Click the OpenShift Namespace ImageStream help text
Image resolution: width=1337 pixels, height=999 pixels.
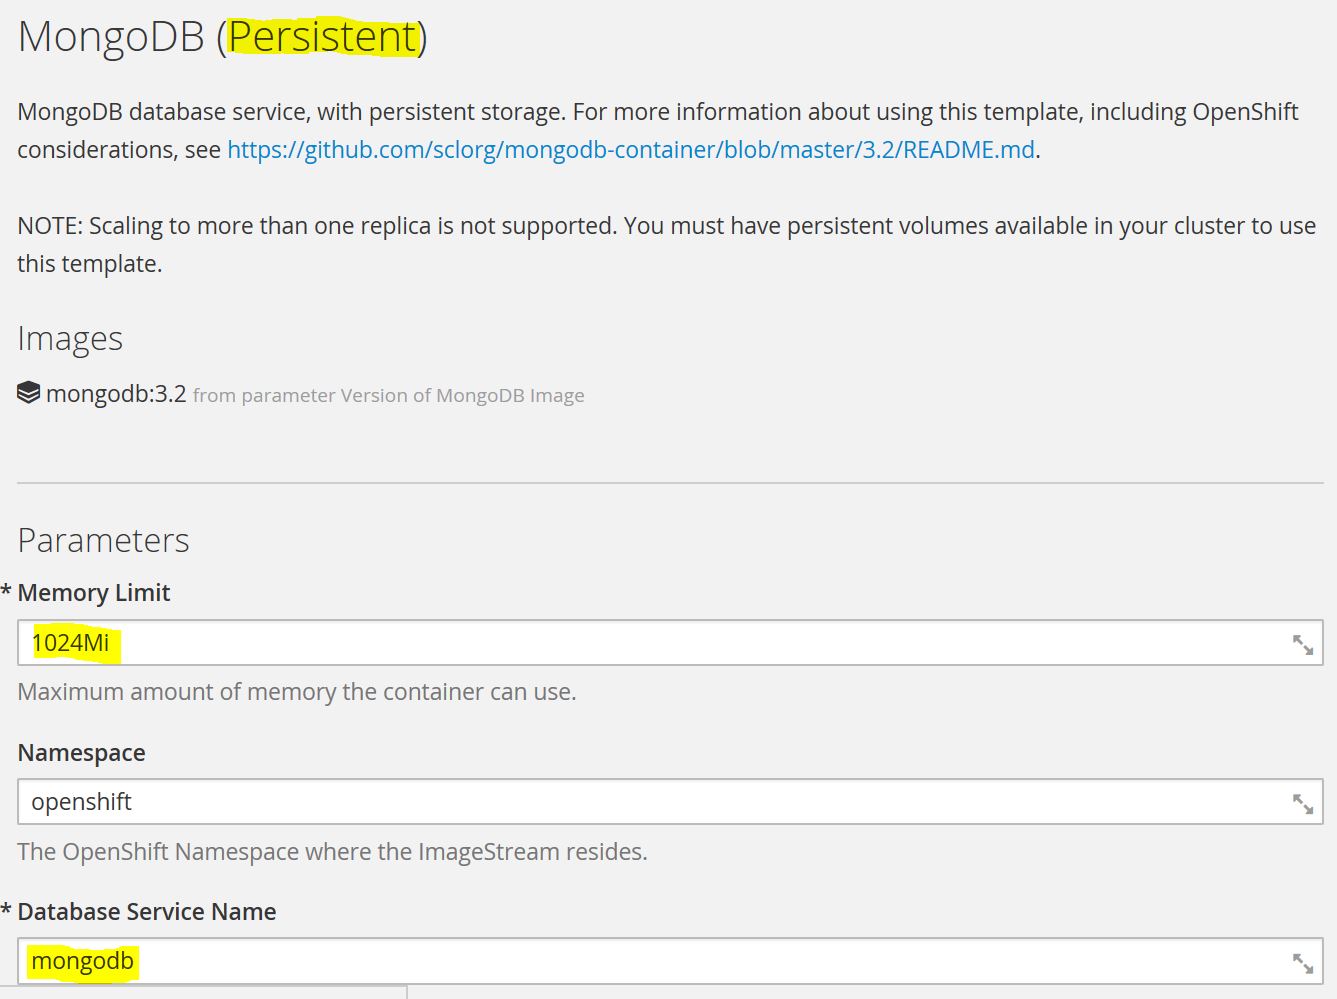coord(332,852)
